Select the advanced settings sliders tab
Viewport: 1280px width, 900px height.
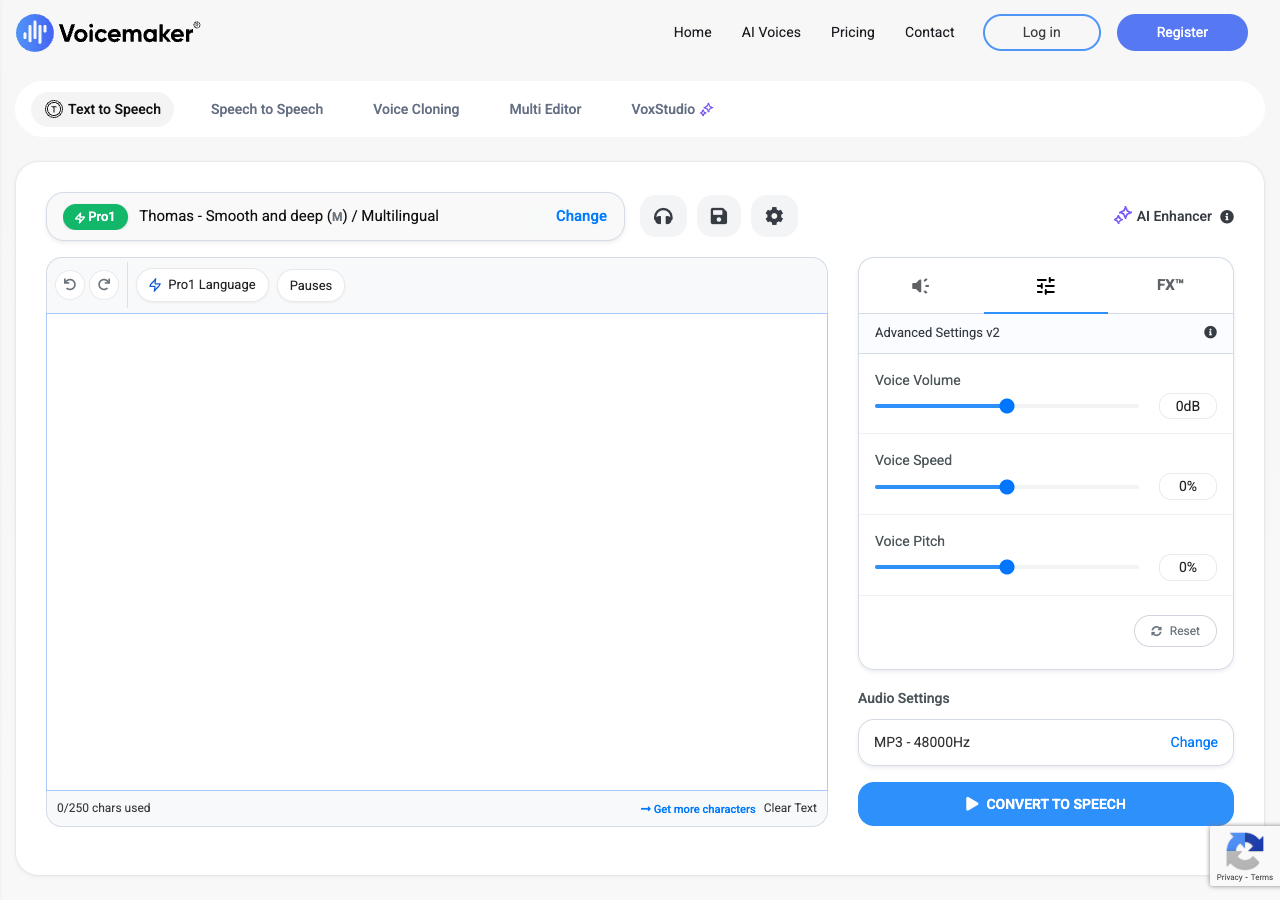click(1046, 286)
